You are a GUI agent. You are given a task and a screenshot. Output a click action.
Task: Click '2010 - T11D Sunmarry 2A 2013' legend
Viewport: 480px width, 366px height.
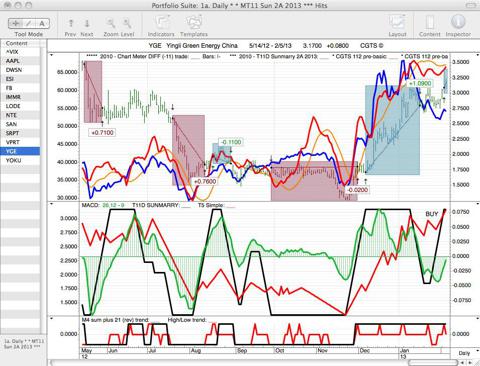[278, 56]
